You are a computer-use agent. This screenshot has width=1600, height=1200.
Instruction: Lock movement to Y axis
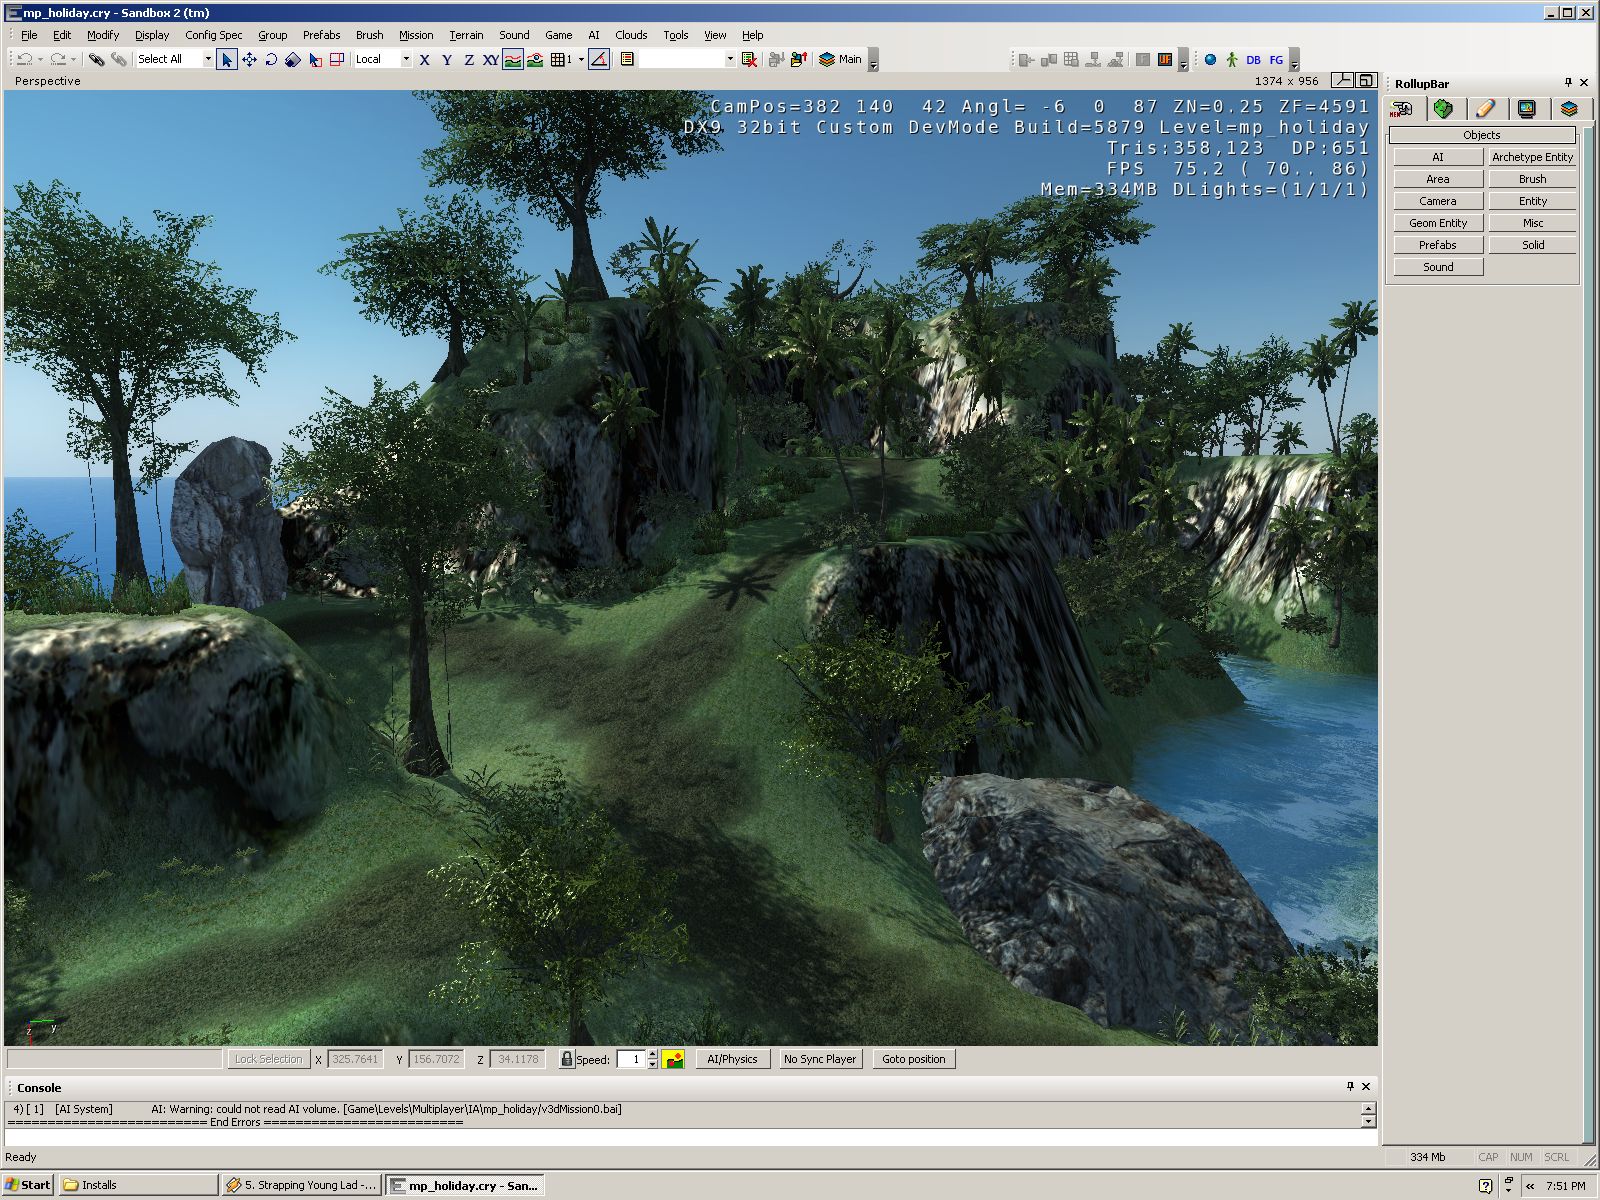(447, 59)
